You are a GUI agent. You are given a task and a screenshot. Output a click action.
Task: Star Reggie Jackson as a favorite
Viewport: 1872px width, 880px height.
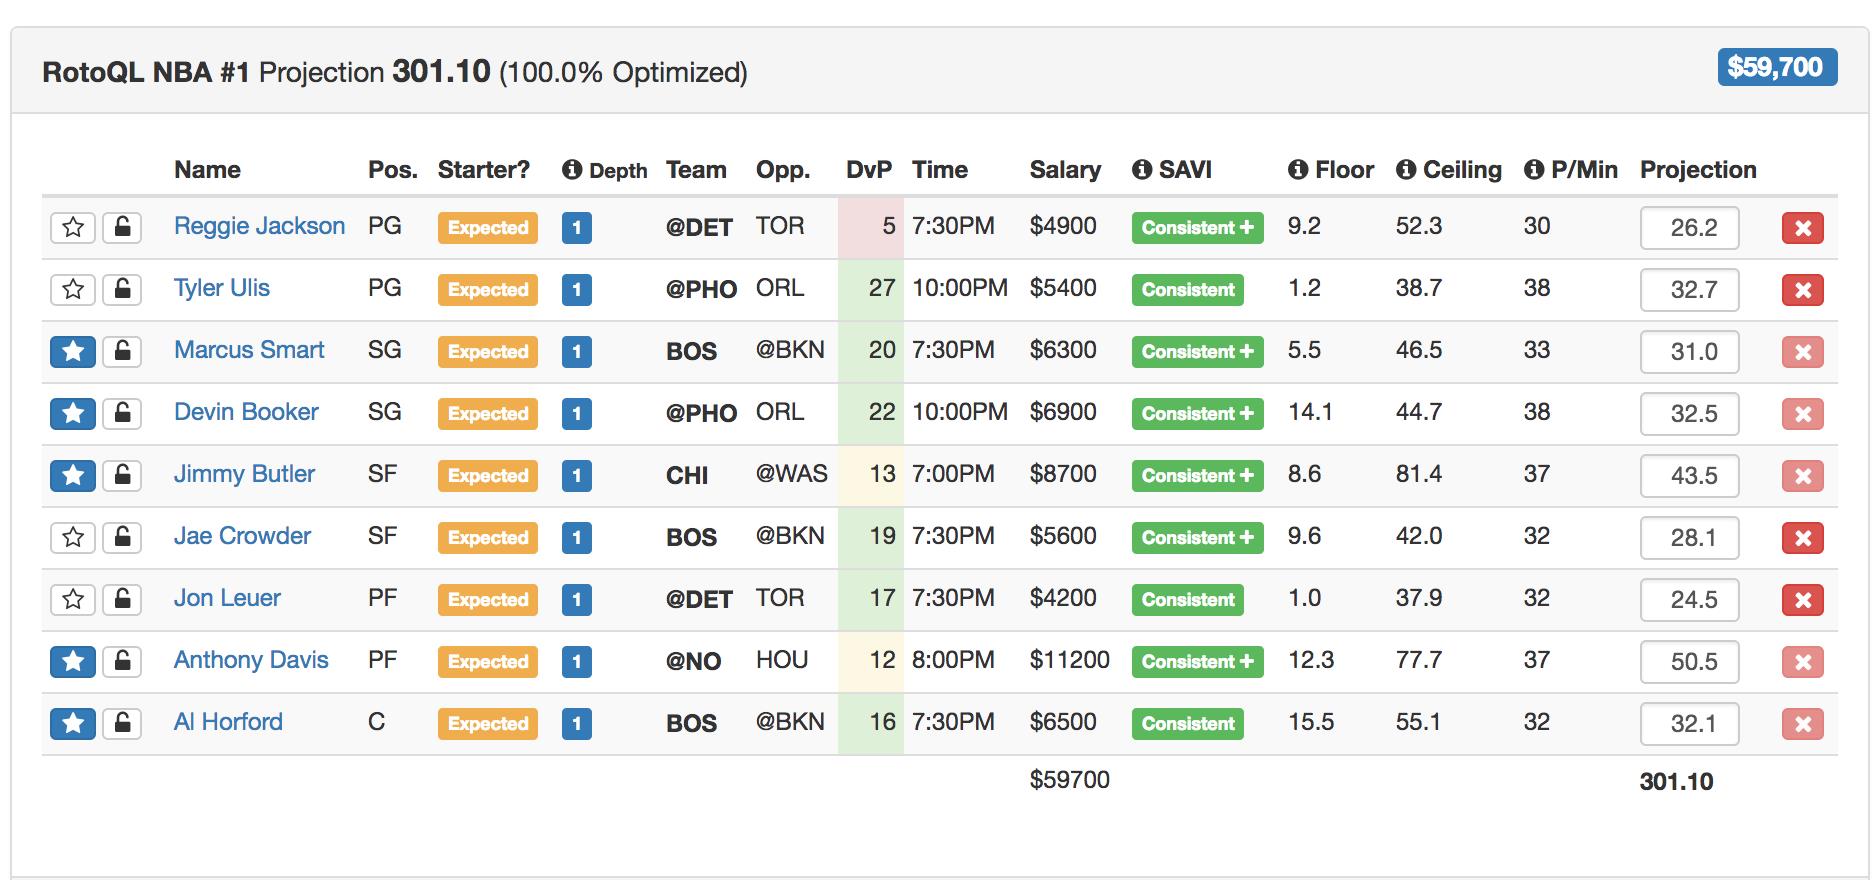(x=73, y=227)
